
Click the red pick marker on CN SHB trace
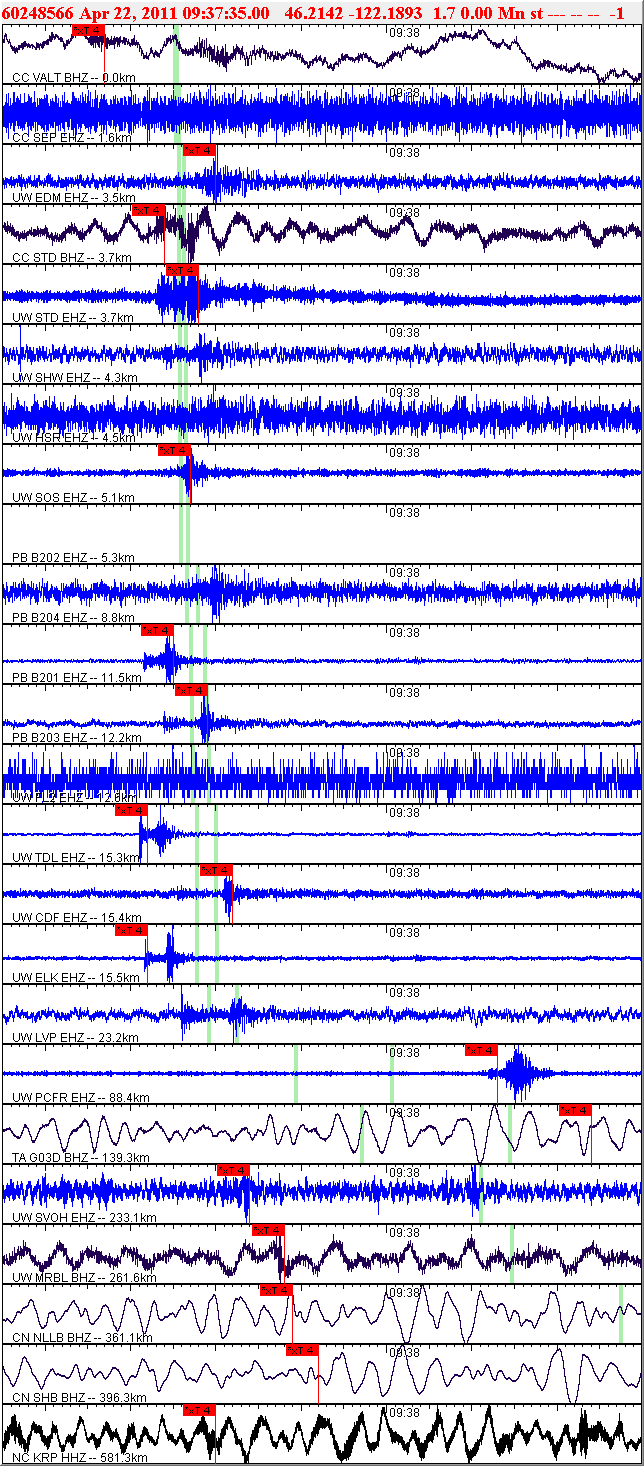click(x=303, y=1350)
